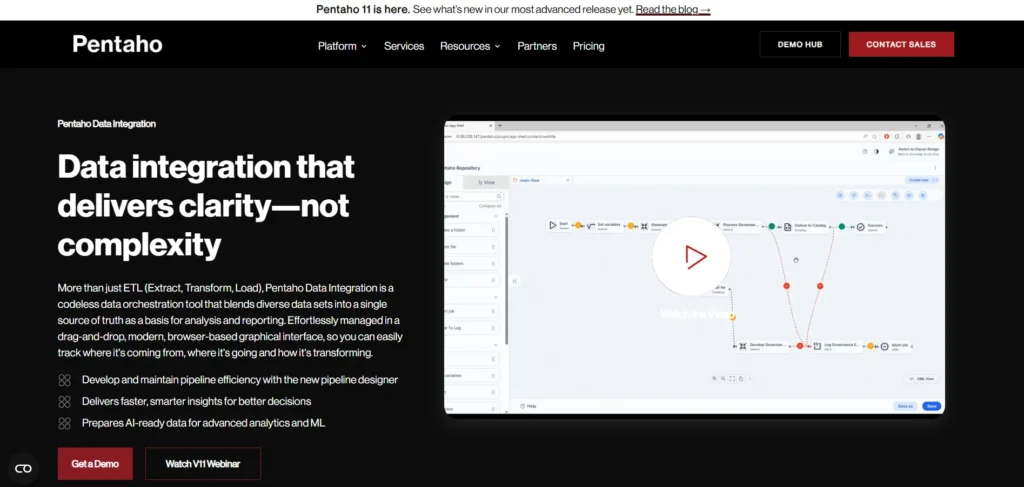Click the blue Save button in preview
This screenshot has width=1024, height=487.
point(931,406)
